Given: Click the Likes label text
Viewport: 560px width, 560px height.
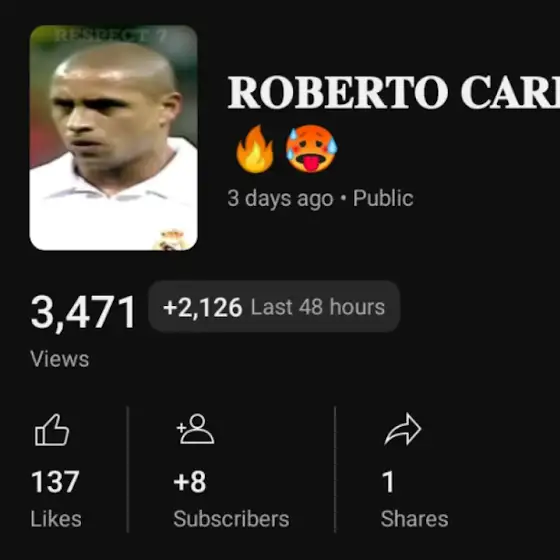Looking at the screenshot, I should [x=56, y=519].
